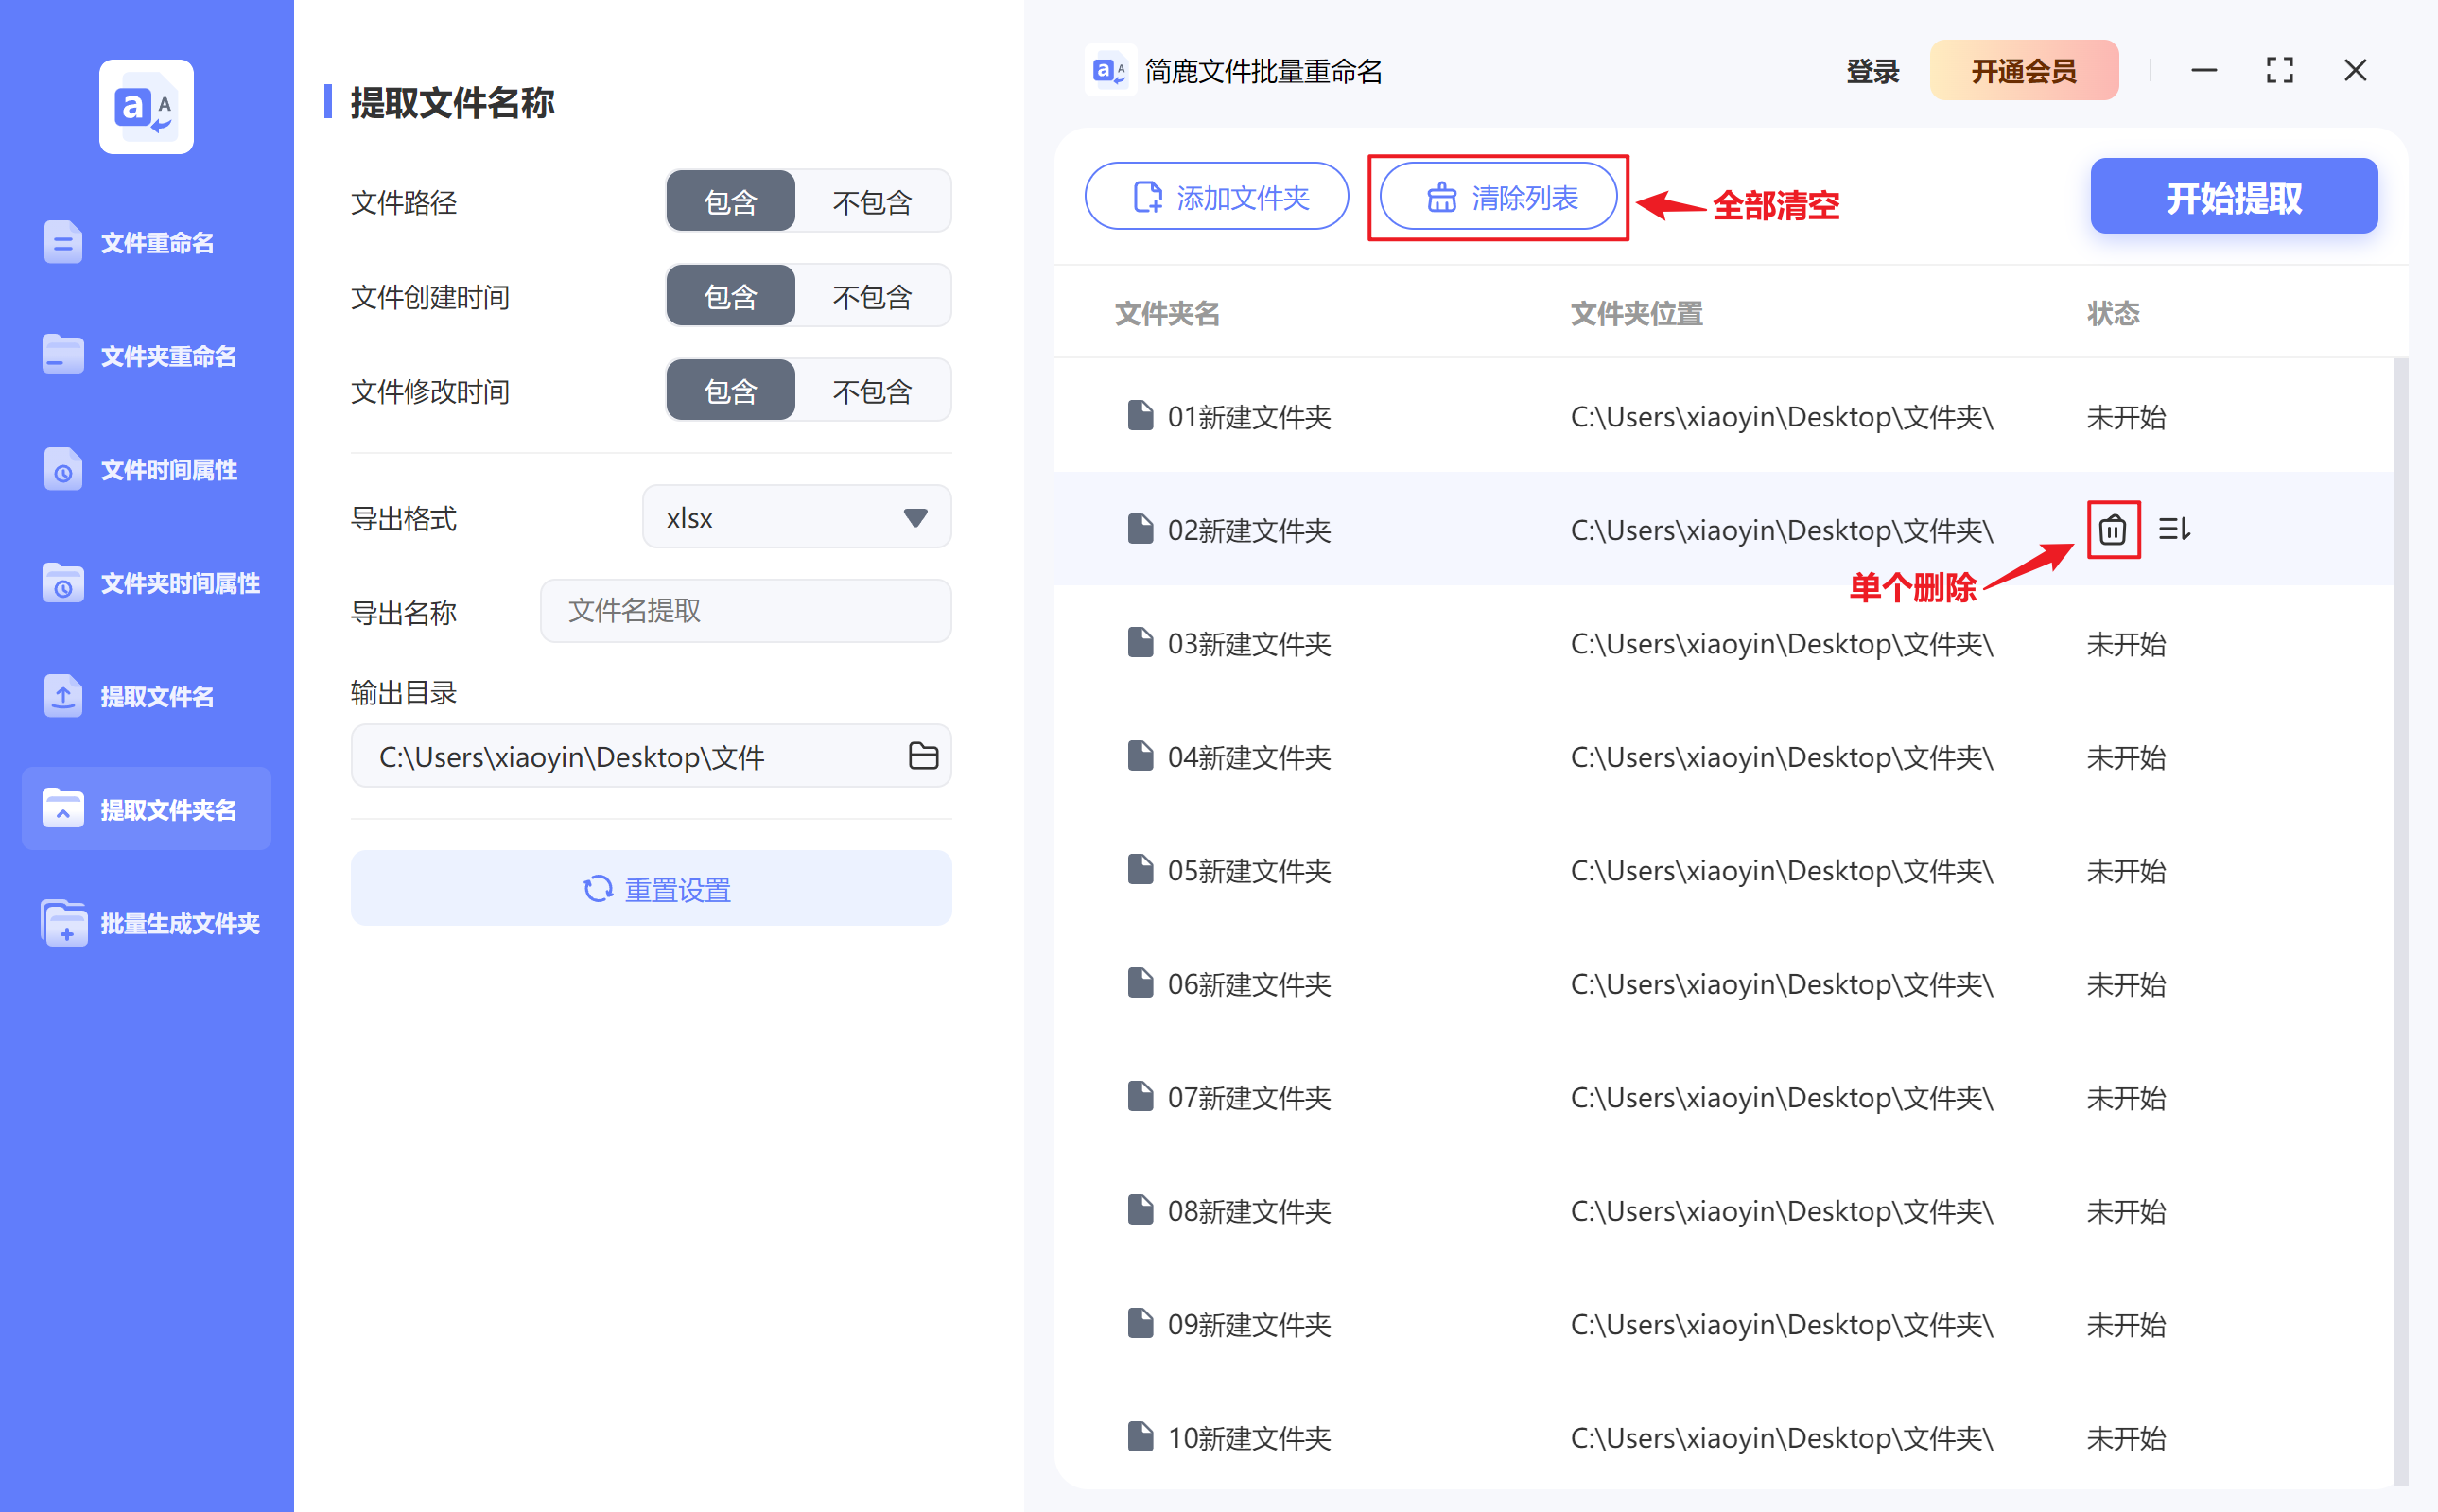Viewport: 2438px width, 1512px height.
Task: Click the move-to-bottom icon beside 02新建文件夹
Action: [2176, 530]
